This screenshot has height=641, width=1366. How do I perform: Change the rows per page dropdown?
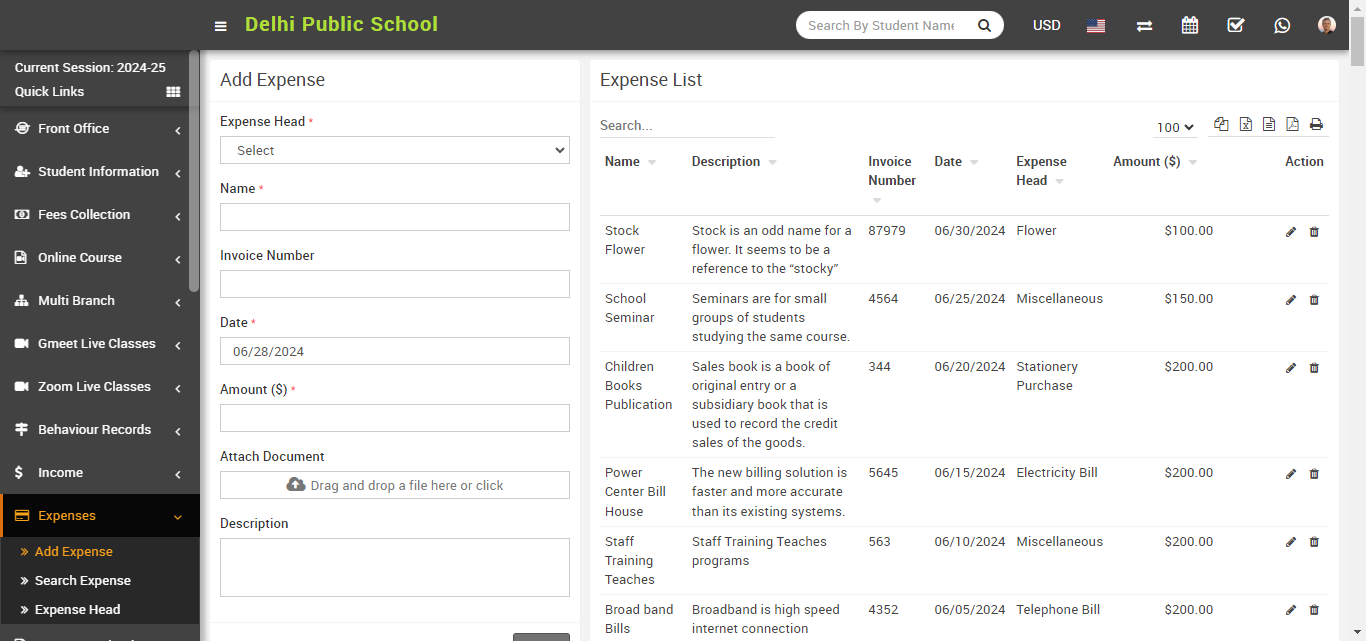tap(1175, 127)
